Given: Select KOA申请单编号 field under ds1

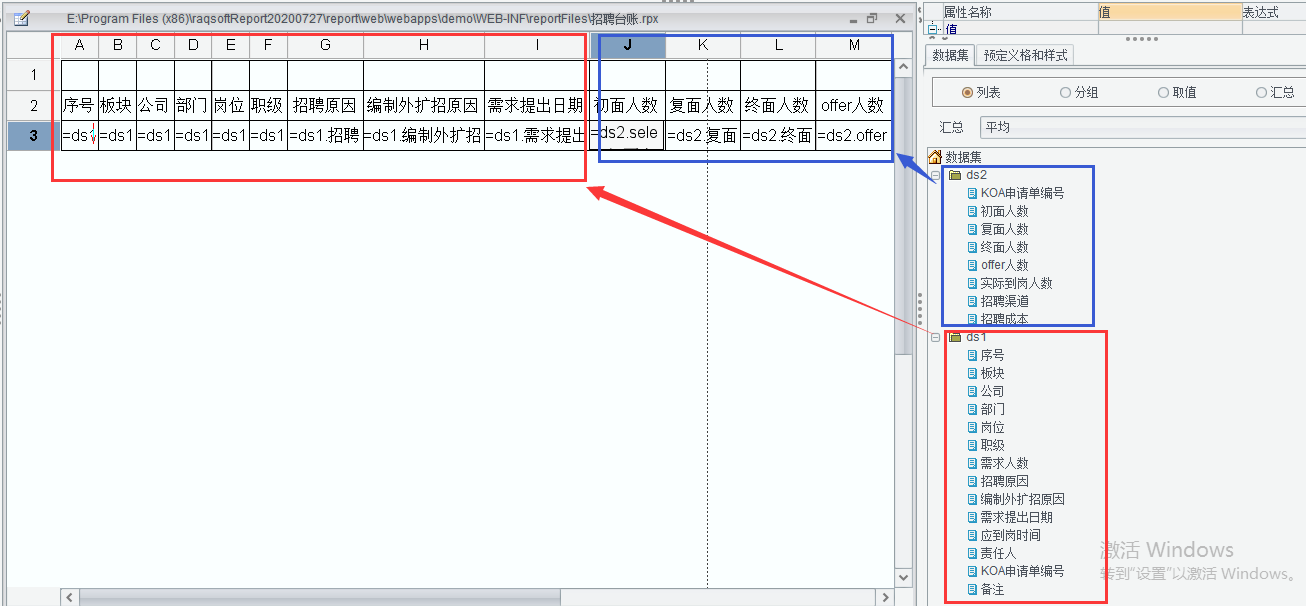Looking at the screenshot, I should coord(1022,571).
